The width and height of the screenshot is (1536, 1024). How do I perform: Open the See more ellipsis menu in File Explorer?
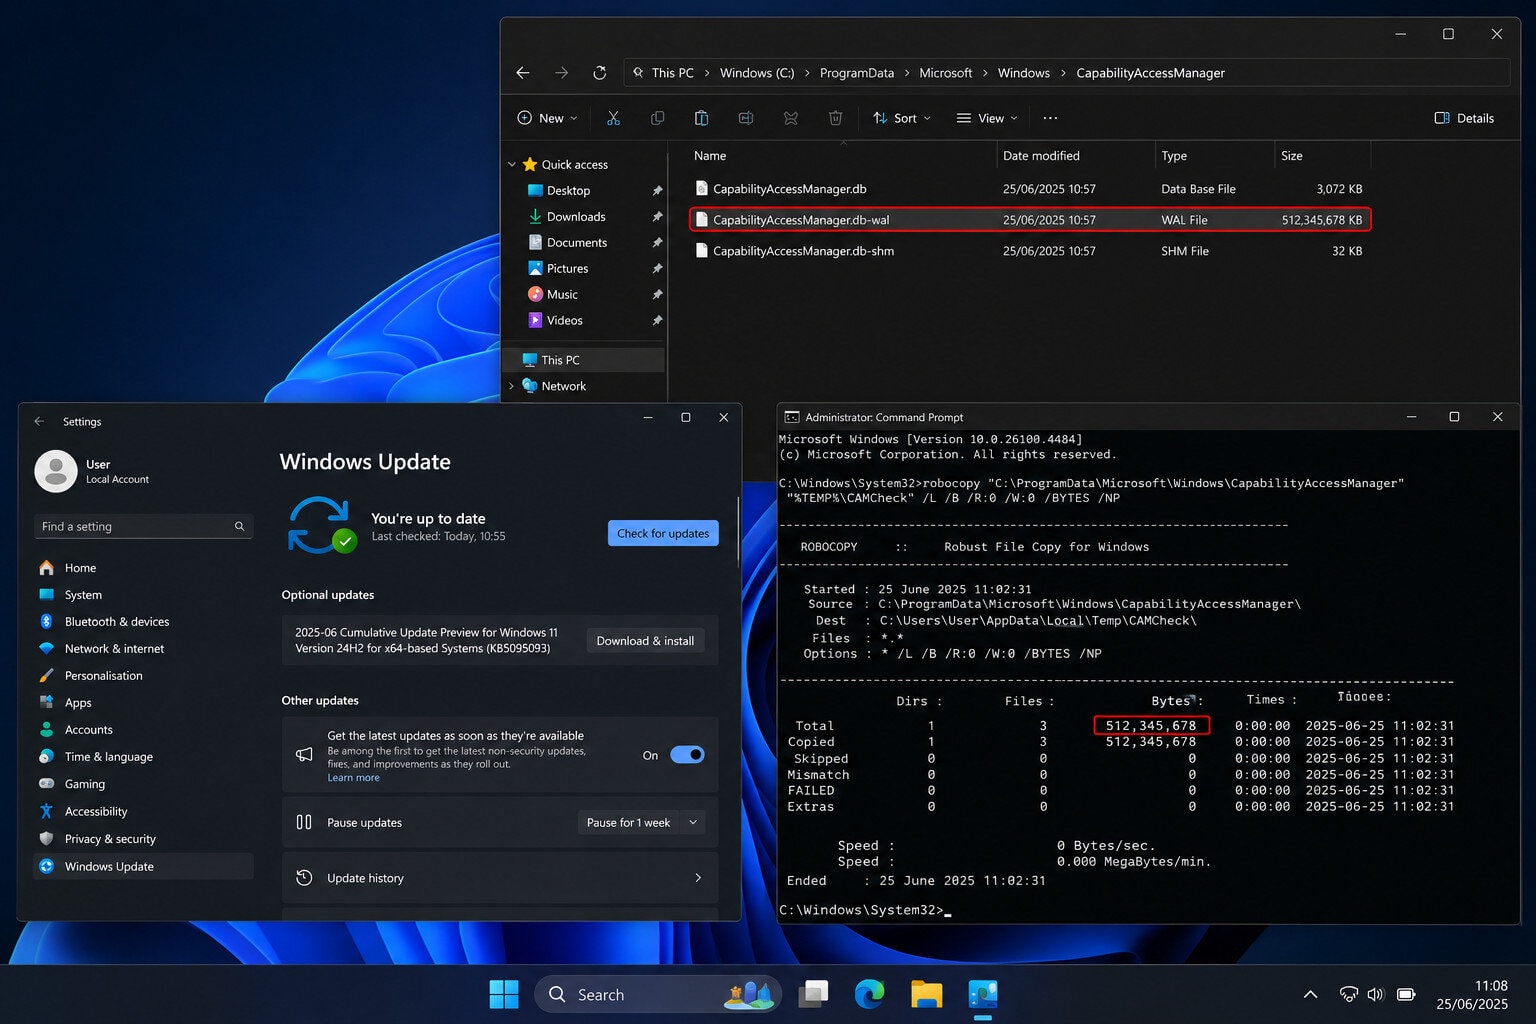(x=1050, y=118)
